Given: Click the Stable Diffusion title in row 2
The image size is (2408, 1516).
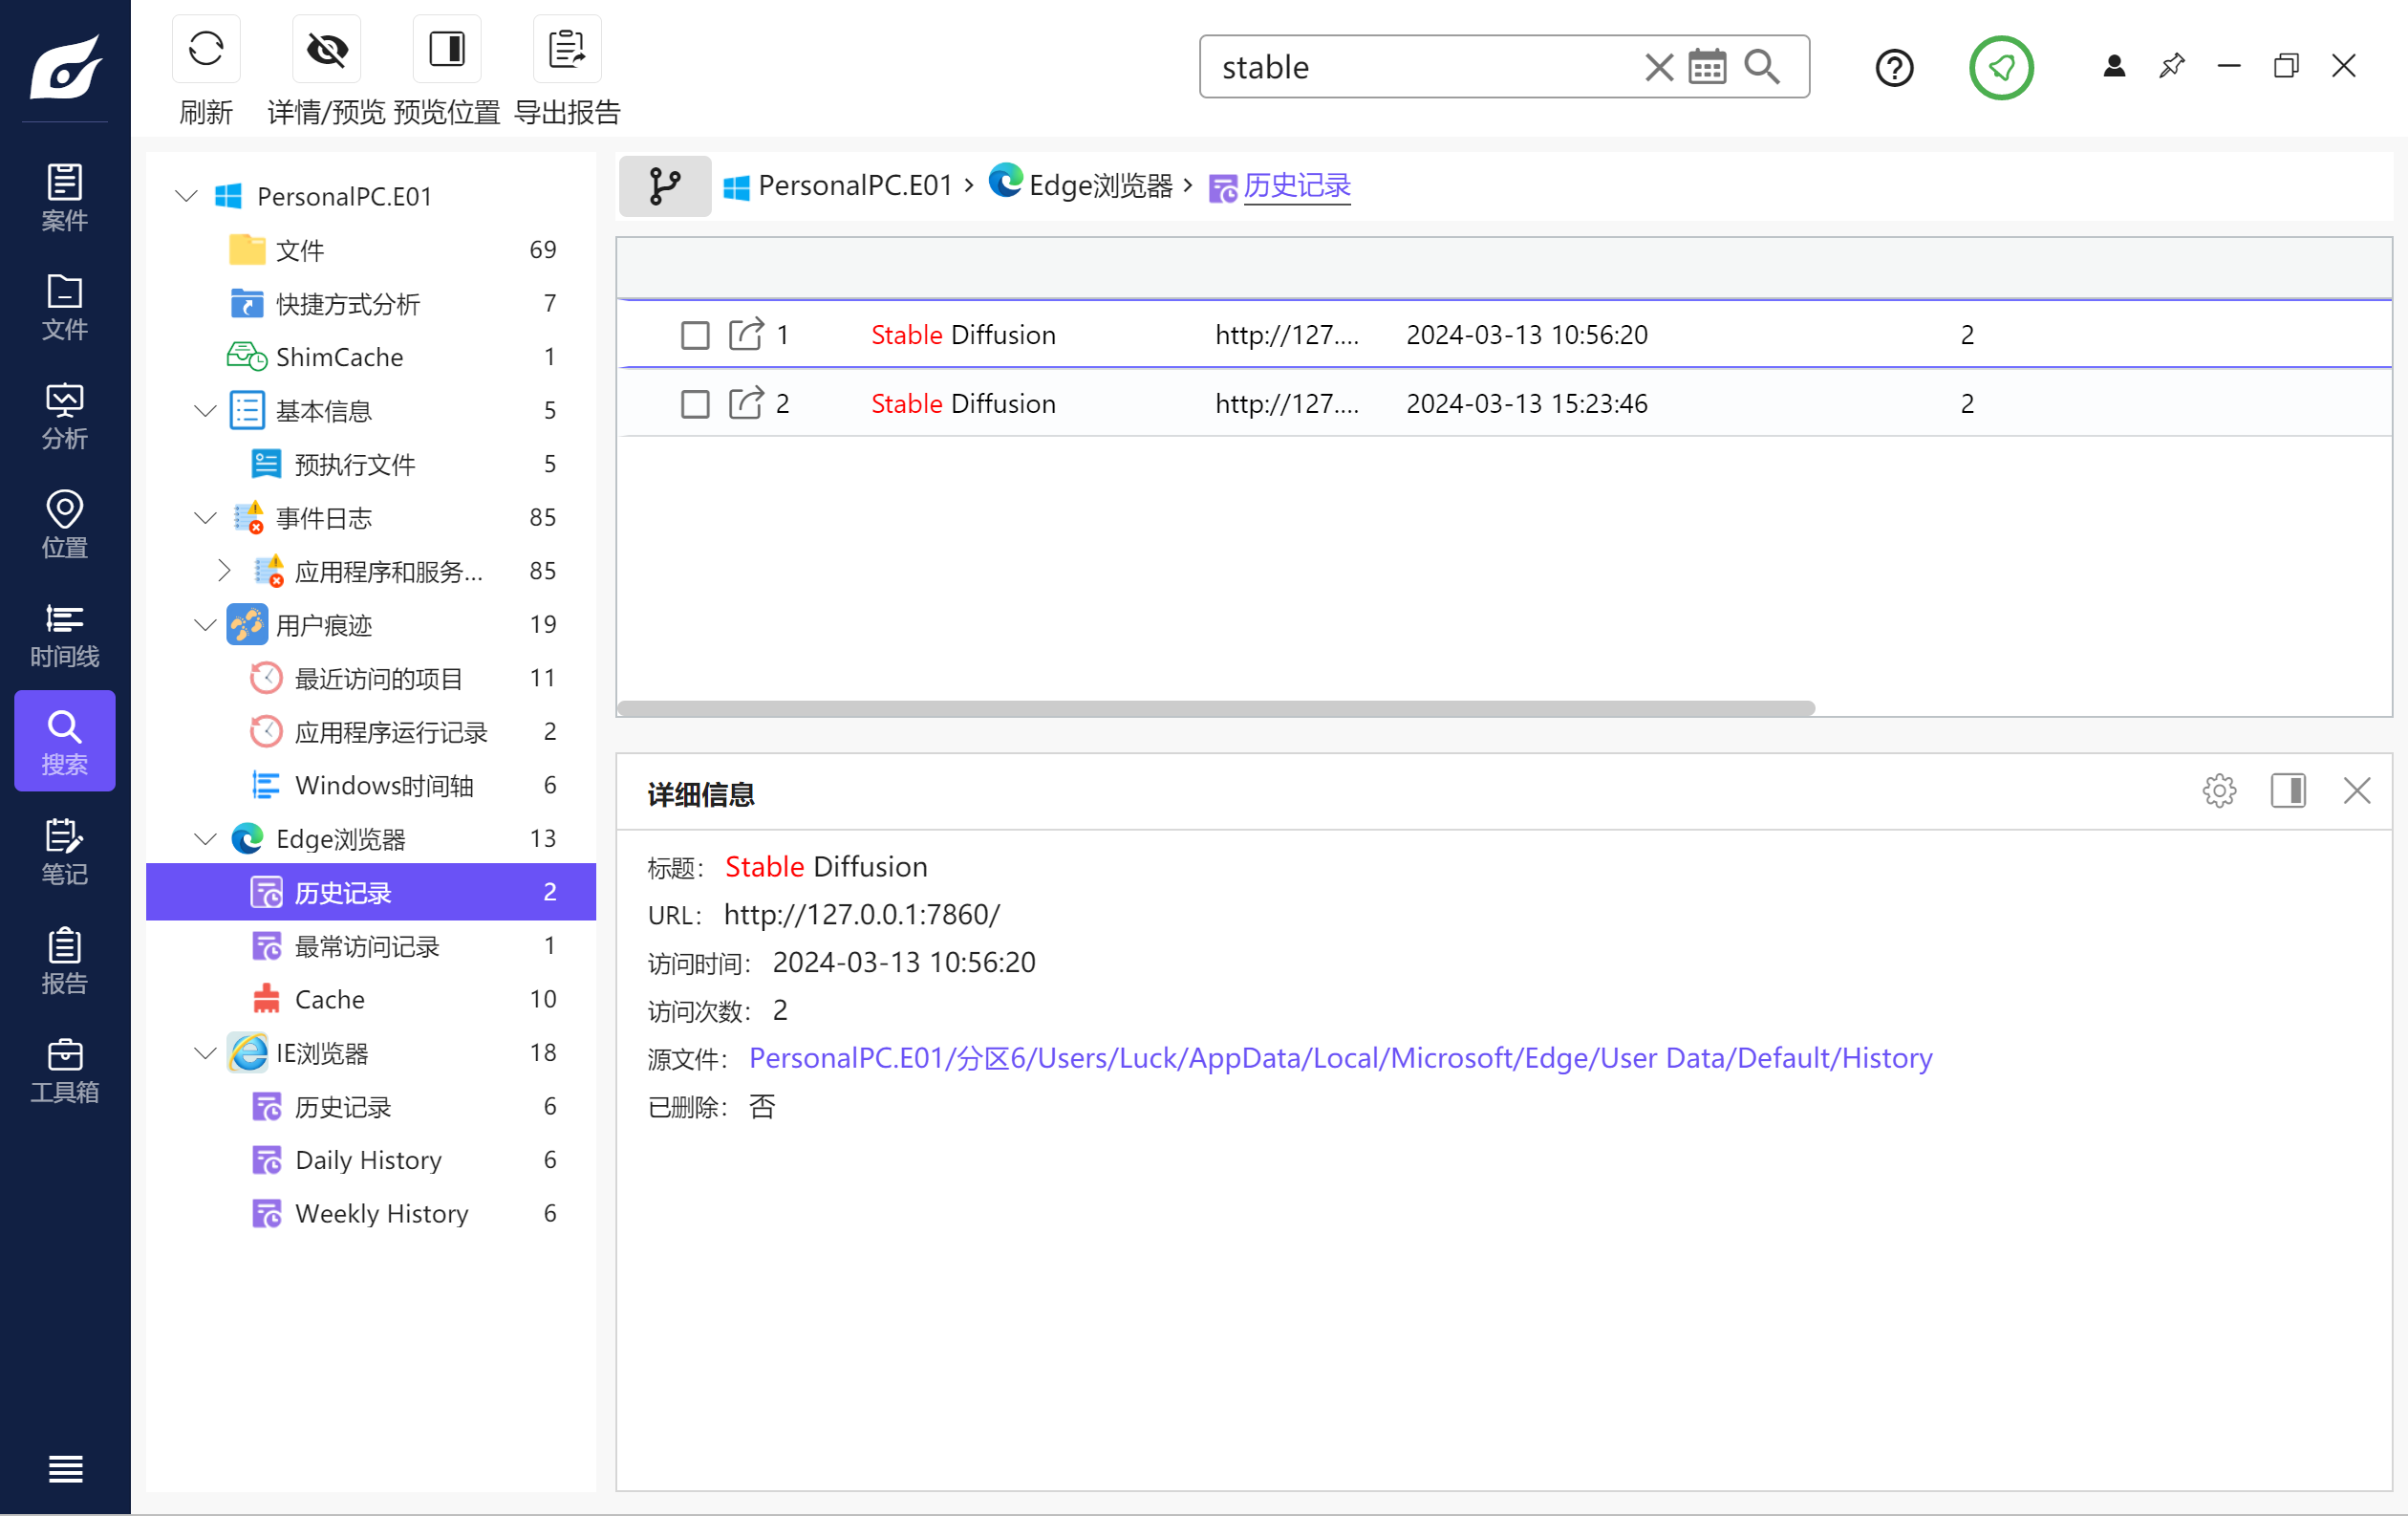Looking at the screenshot, I should (963, 403).
